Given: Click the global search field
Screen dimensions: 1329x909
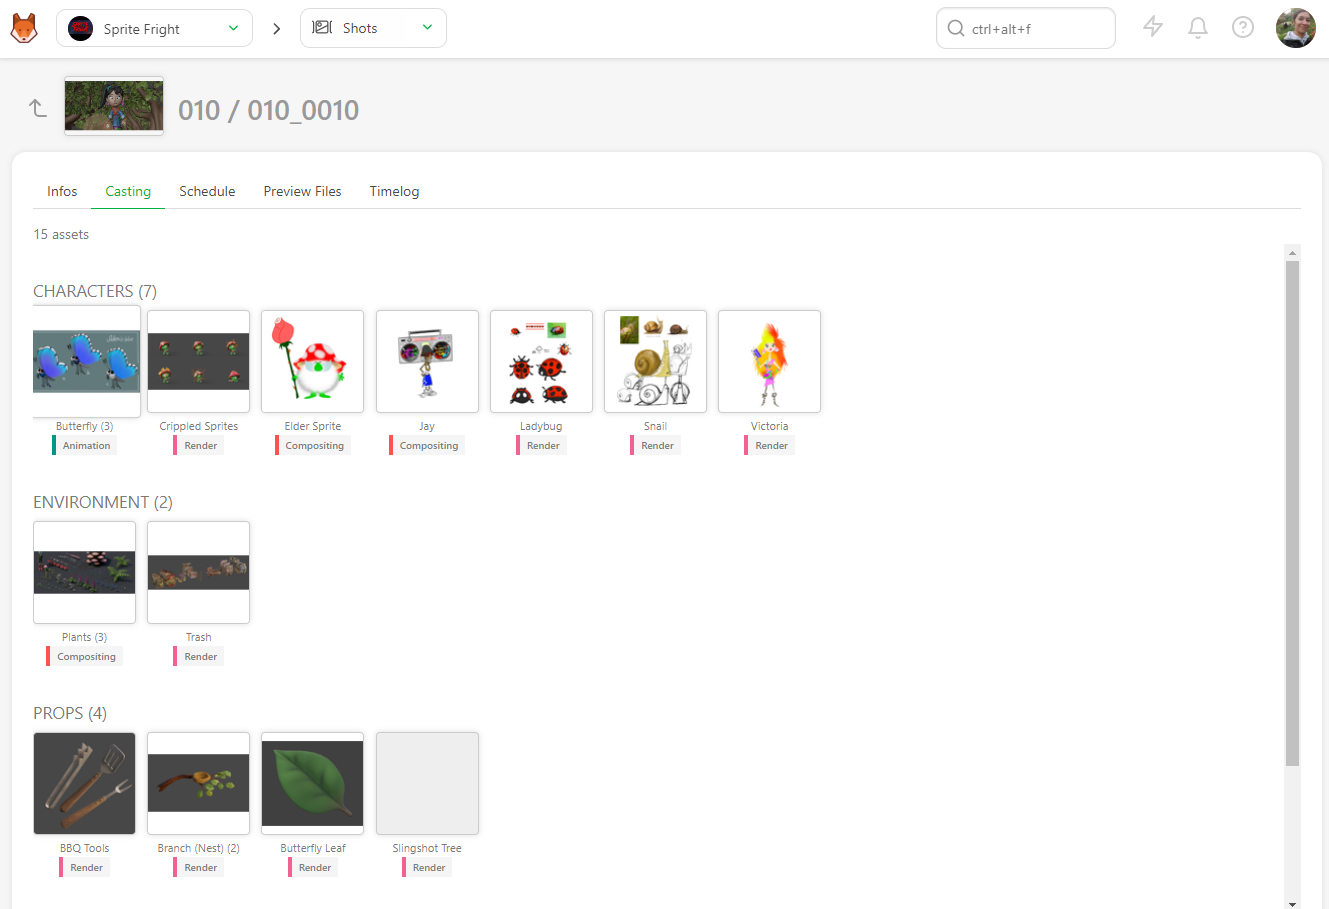Looking at the screenshot, I should pyautogui.click(x=1026, y=28).
